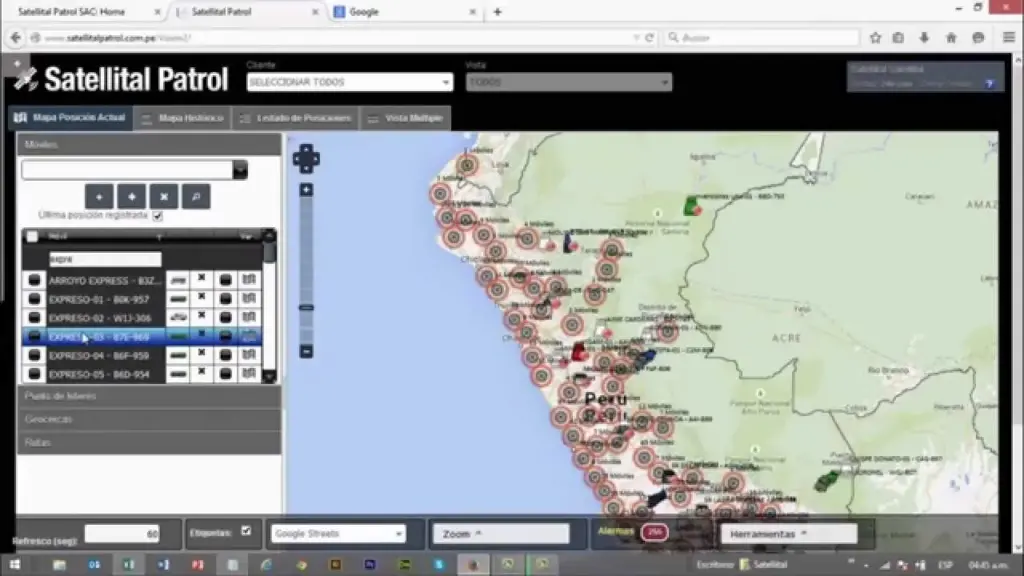1024x576 pixels.
Task: Open the Vista TODOS dropdown
Action: [569, 82]
